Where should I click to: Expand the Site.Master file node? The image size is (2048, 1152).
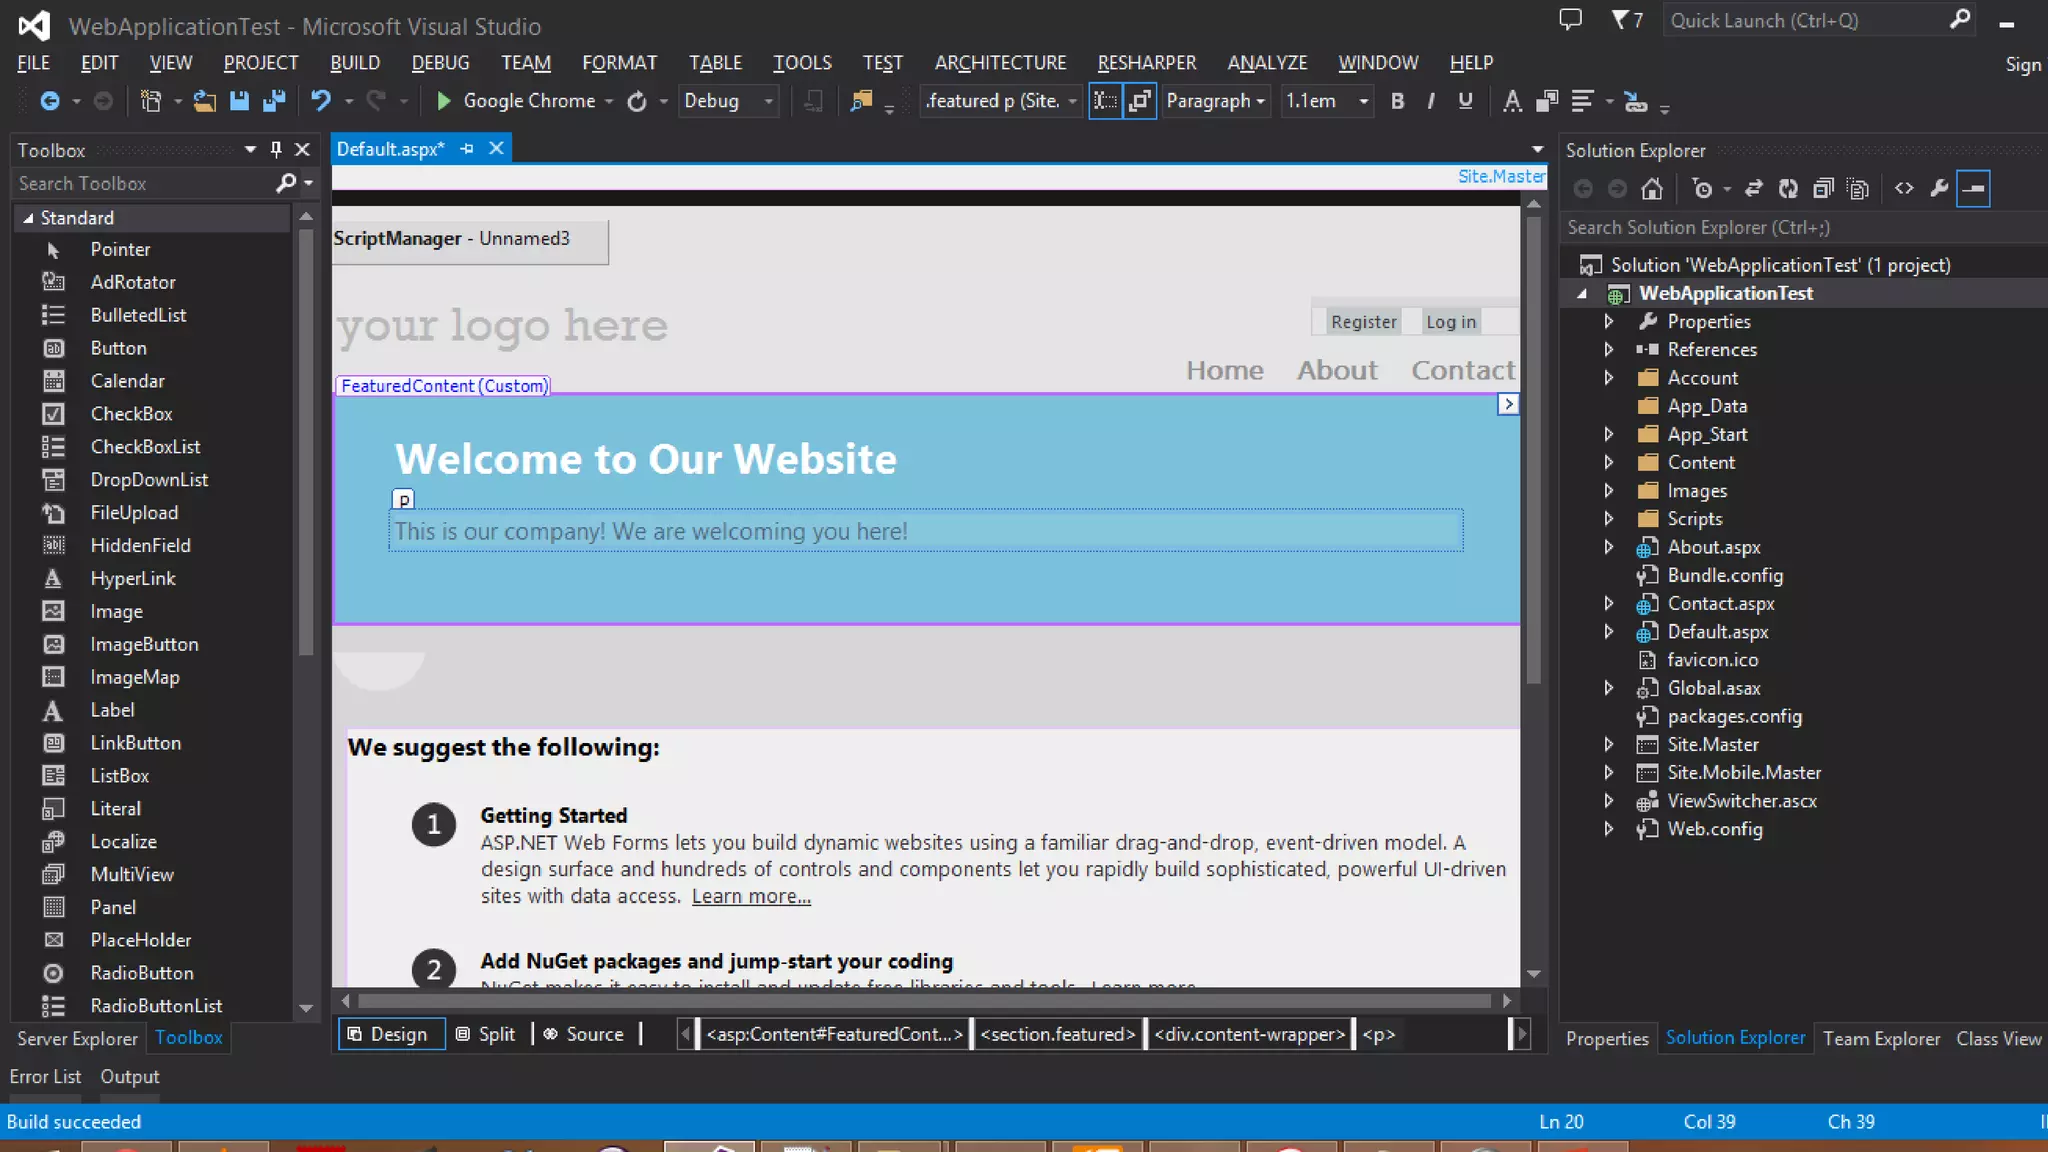[1609, 744]
